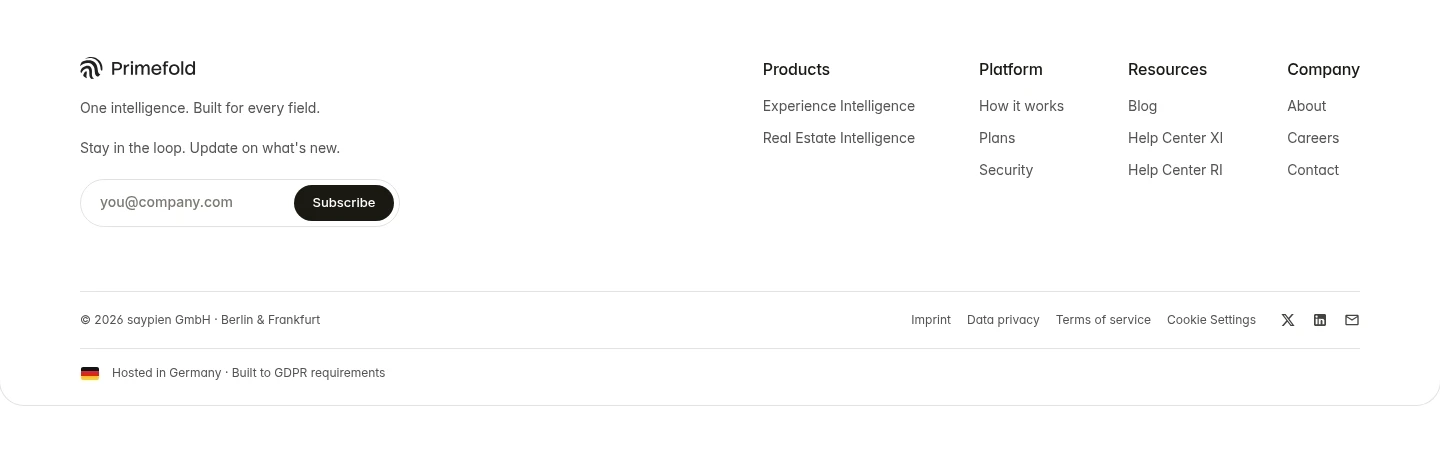View the Data privacy page
Viewport: 1440px width, 457px height.
[1003, 320]
